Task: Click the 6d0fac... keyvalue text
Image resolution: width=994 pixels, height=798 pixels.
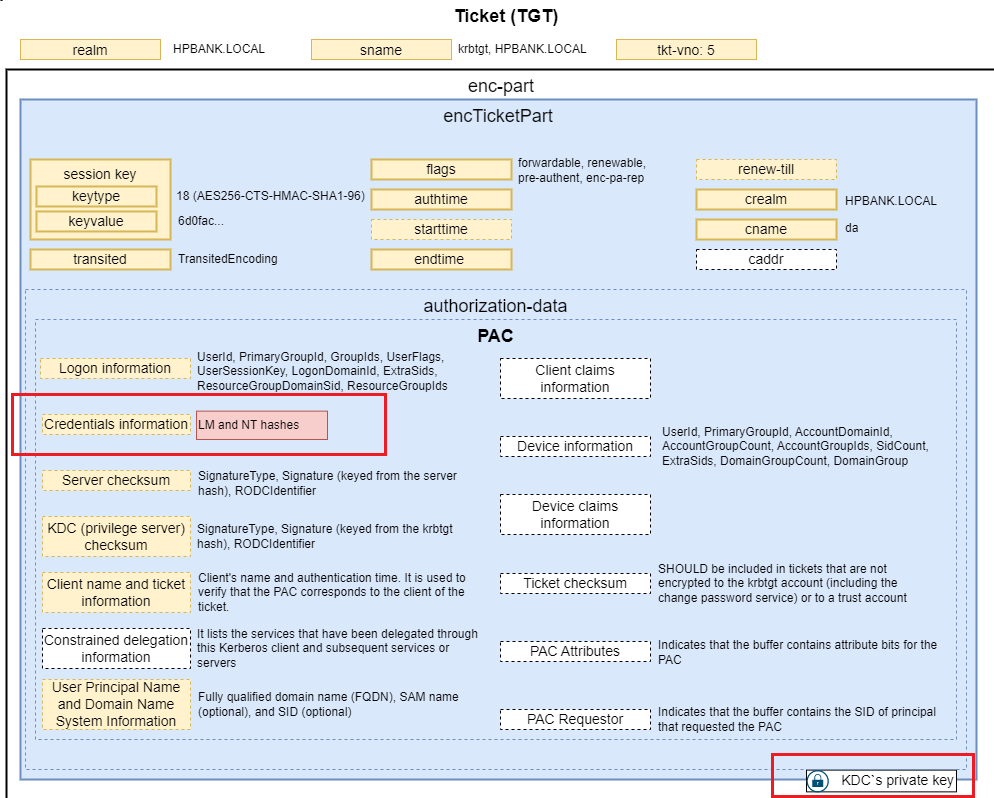Action: click(200, 221)
